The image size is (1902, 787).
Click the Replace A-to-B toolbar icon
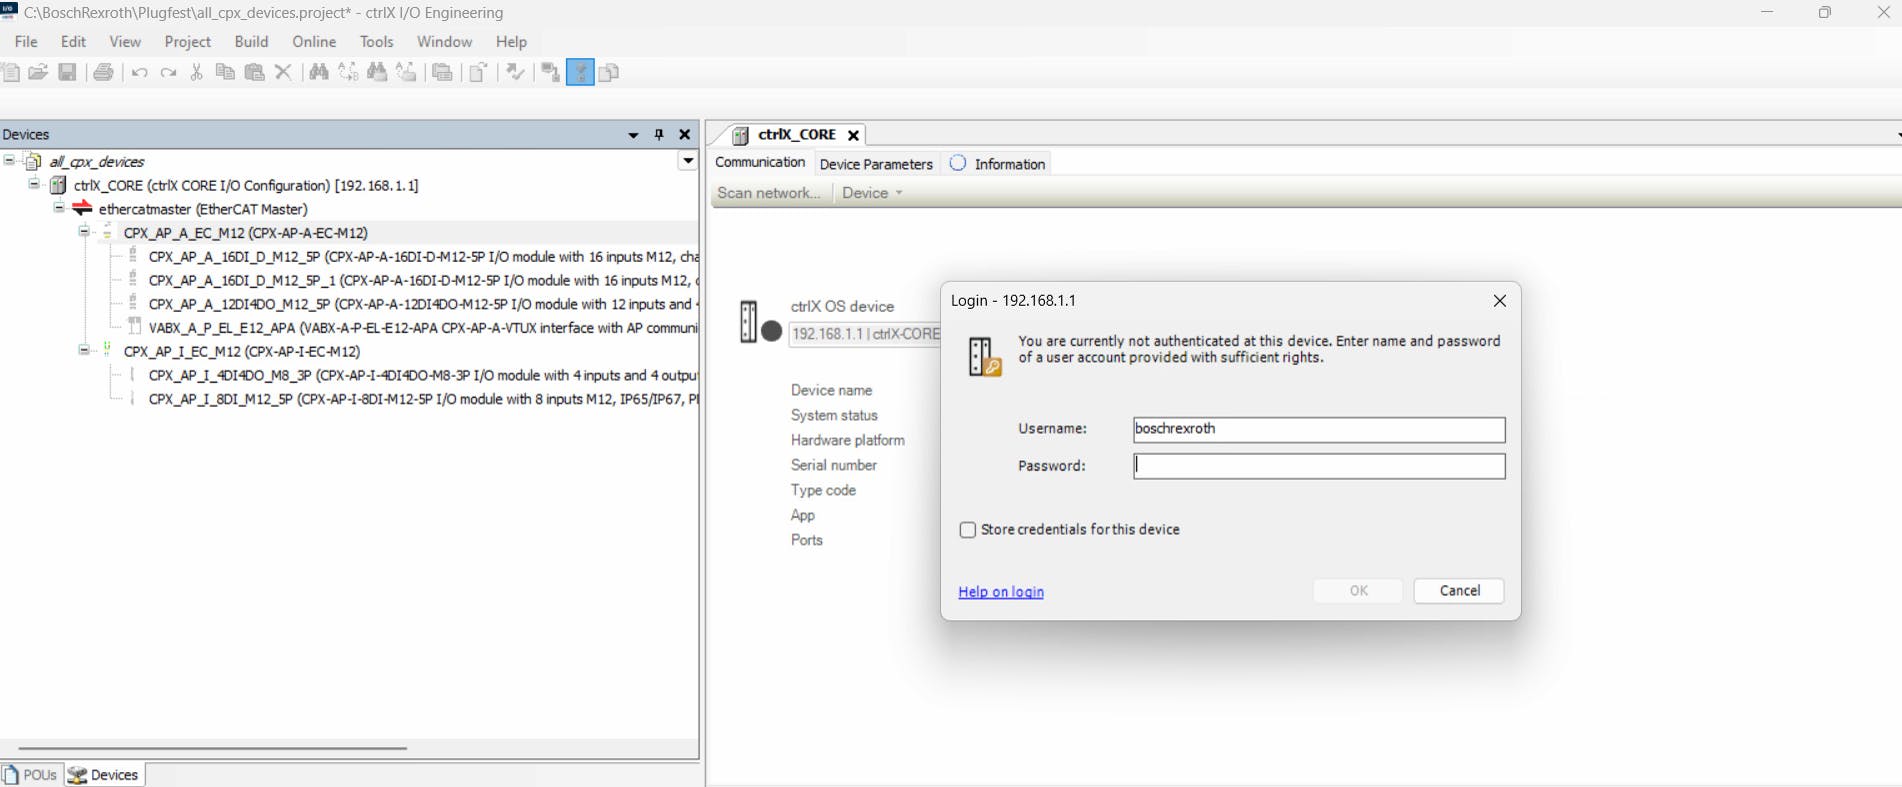point(348,72)
